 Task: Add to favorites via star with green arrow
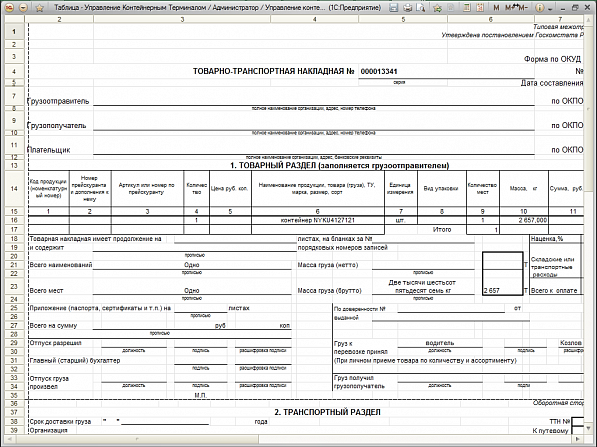point(437,7)
